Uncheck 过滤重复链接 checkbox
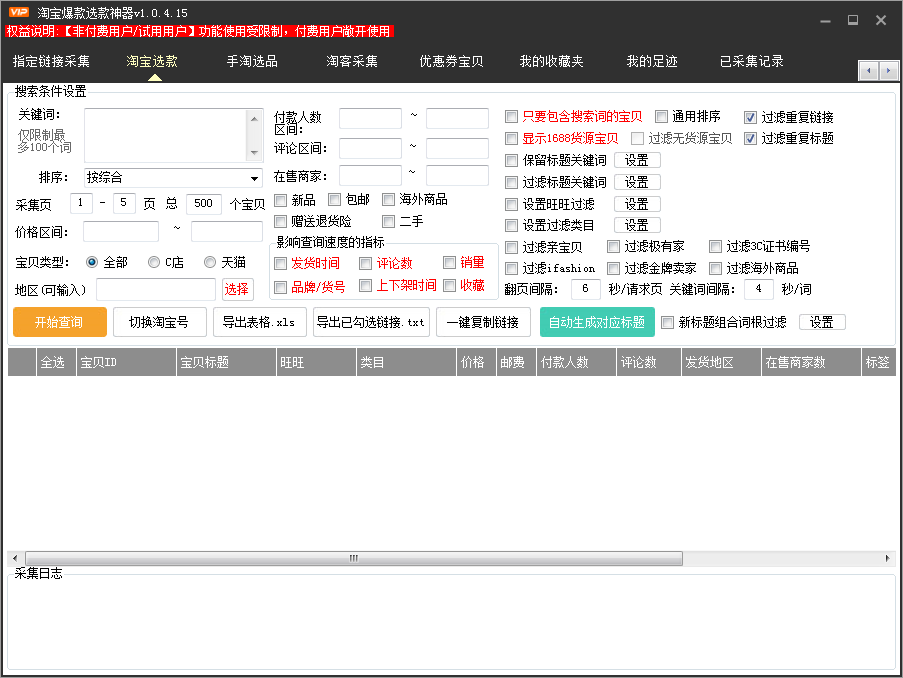 click(750, 118)
